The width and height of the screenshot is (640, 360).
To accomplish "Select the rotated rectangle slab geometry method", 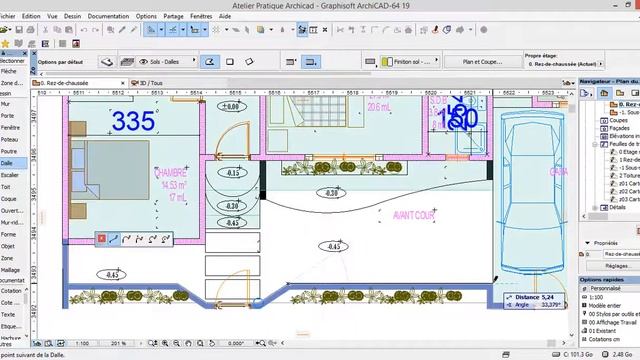I will pyautogui.click(x=249, y=62).
